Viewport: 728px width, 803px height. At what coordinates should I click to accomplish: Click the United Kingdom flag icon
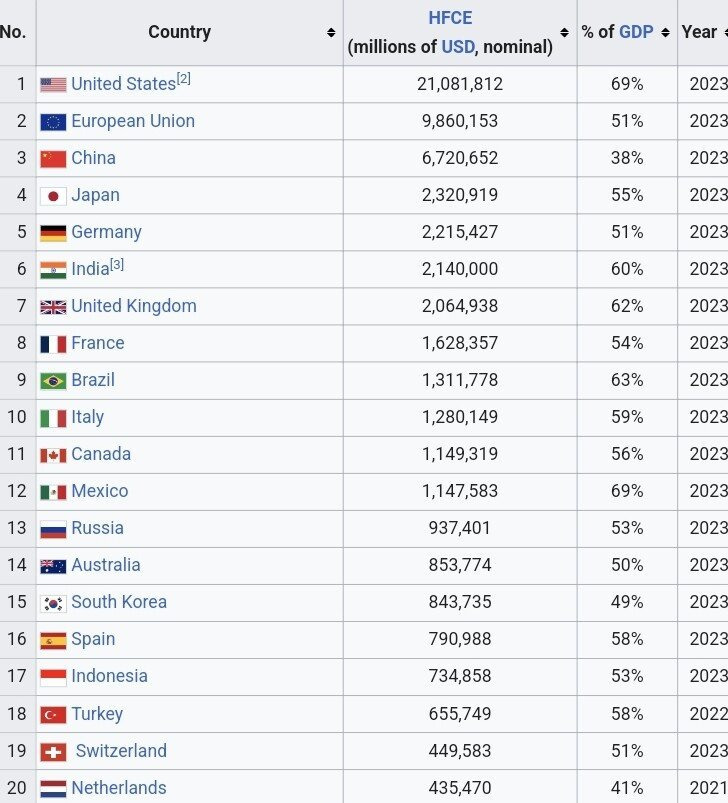[x=53, y=307]
